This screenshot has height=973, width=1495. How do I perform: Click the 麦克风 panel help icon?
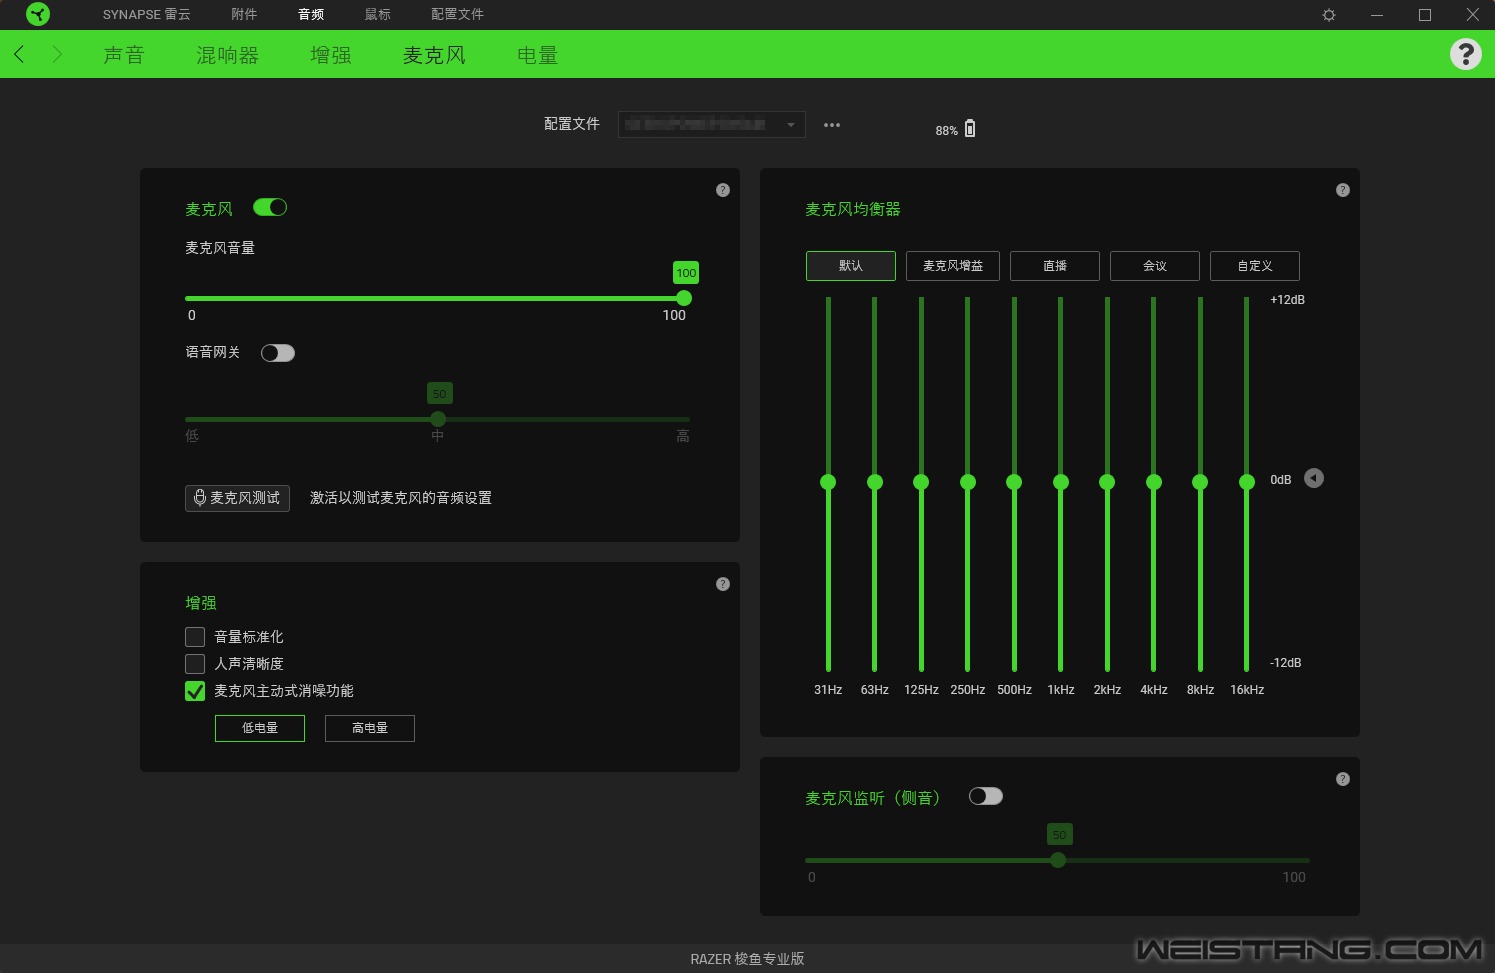pyautogui.click(x=722, y=190)
